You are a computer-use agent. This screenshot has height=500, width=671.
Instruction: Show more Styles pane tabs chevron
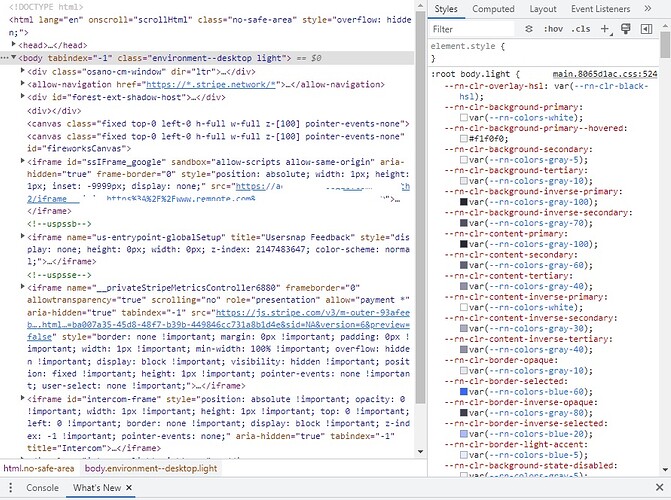tap(647, 9)
